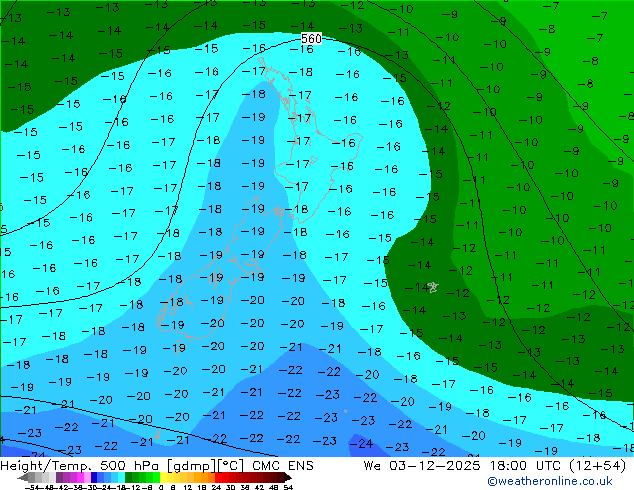Select the magenta swatch in the legend
The height and width of the screenshot is (490, 634).
click(80, 477)
